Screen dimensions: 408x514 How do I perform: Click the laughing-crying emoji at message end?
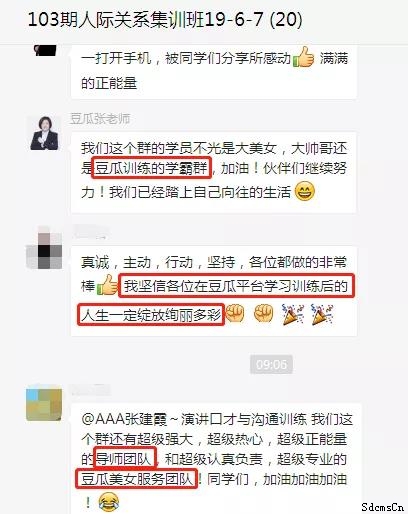[x=109, y=501]
